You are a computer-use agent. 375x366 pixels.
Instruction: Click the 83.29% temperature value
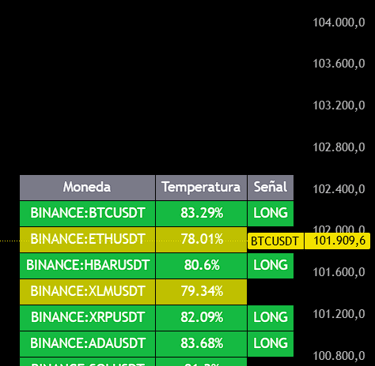(x=201, y=213)
